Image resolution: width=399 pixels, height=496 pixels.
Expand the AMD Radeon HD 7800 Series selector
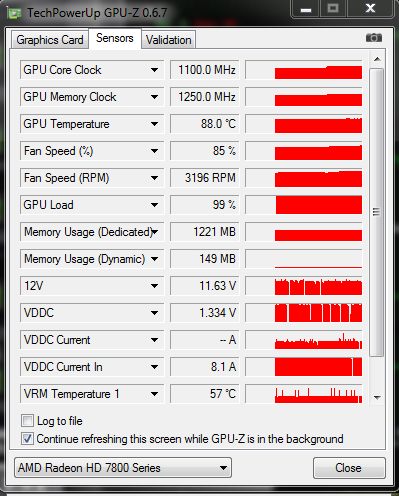[123, 468]
